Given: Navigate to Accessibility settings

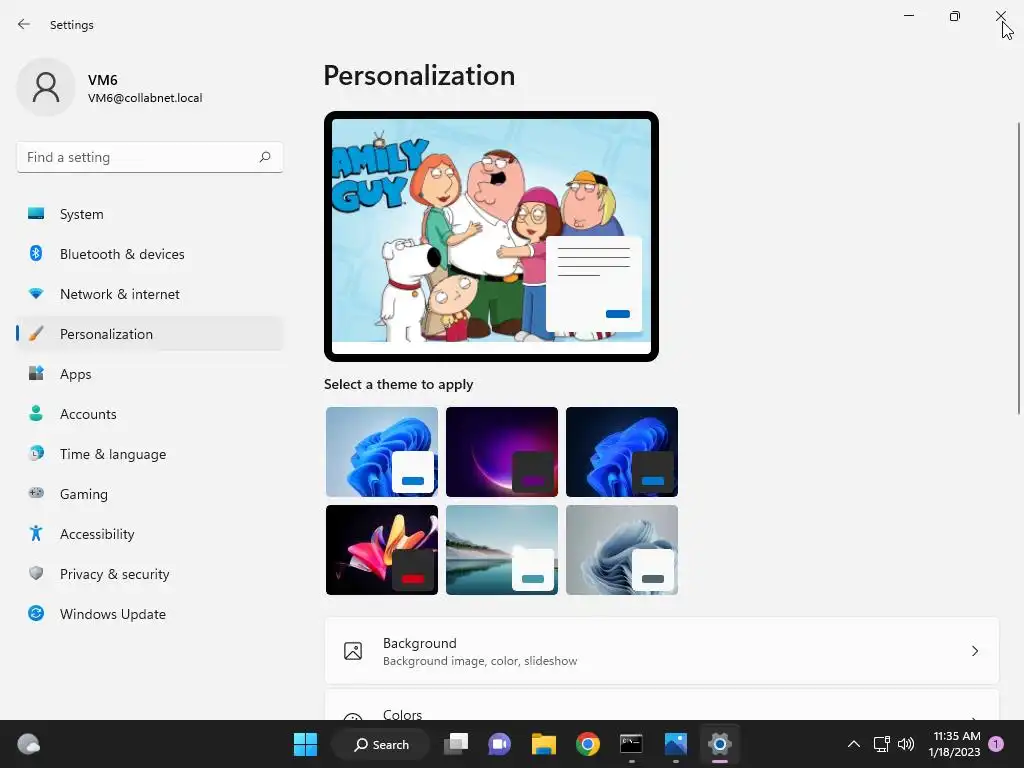Looking at the screenshot, I should (150, 534).
